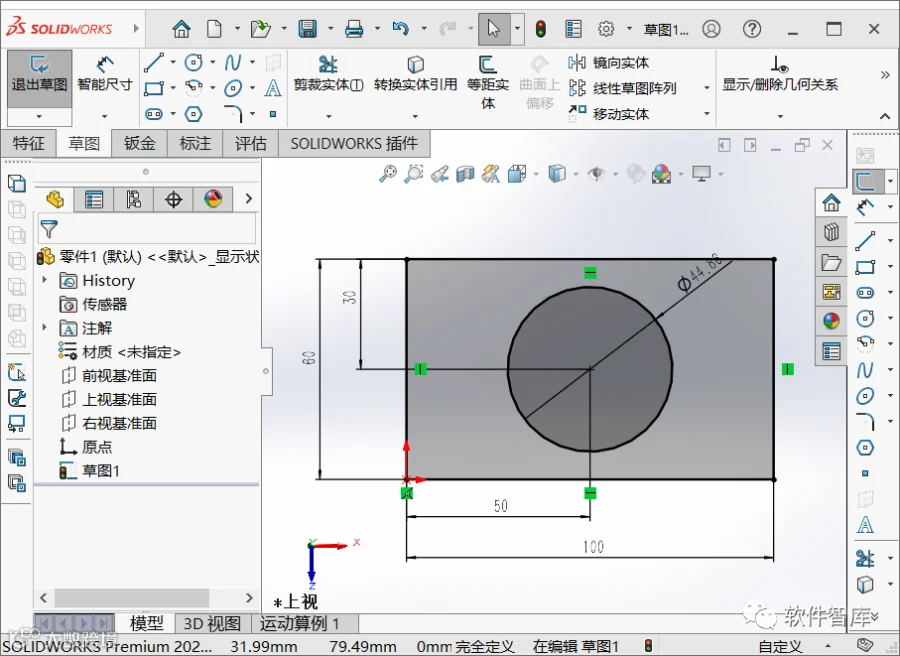Select the Sketch Fillet tool in the ribbon
900x656 pixels.
click(233, 114)
